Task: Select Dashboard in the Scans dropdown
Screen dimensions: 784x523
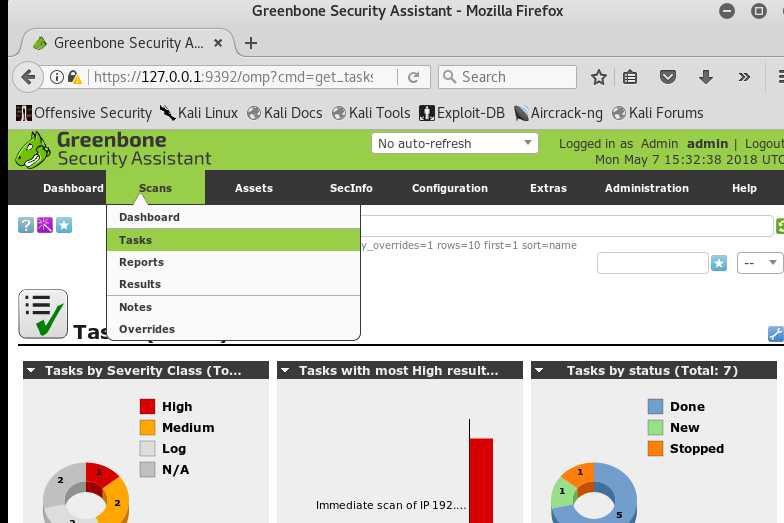Action: pos(233,217)
